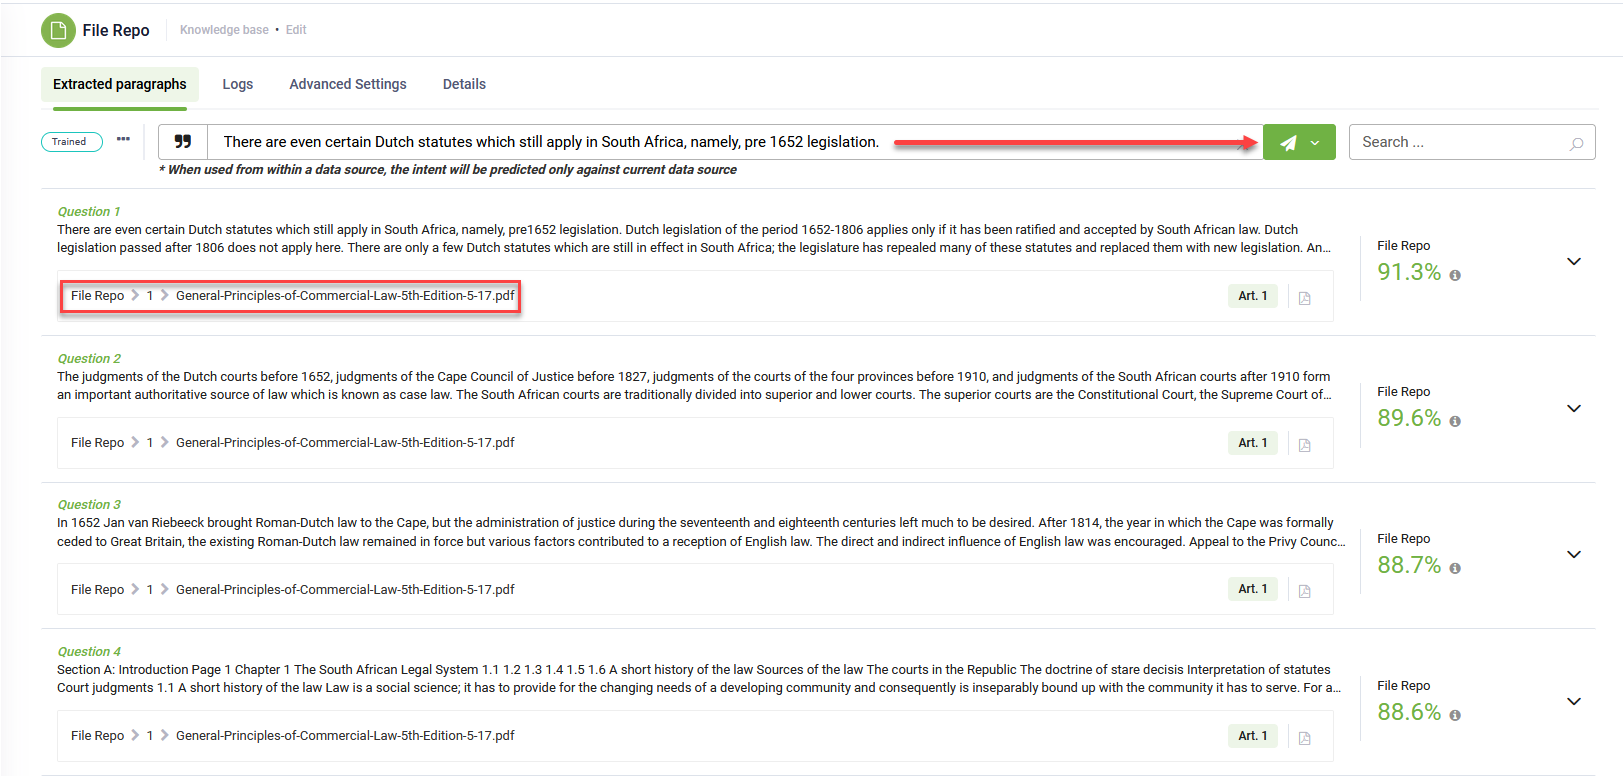This screenshot has width=1623, height=776.
Task: Click the magnifier icon in the Search box
Action: click(x=1576, y=143)
